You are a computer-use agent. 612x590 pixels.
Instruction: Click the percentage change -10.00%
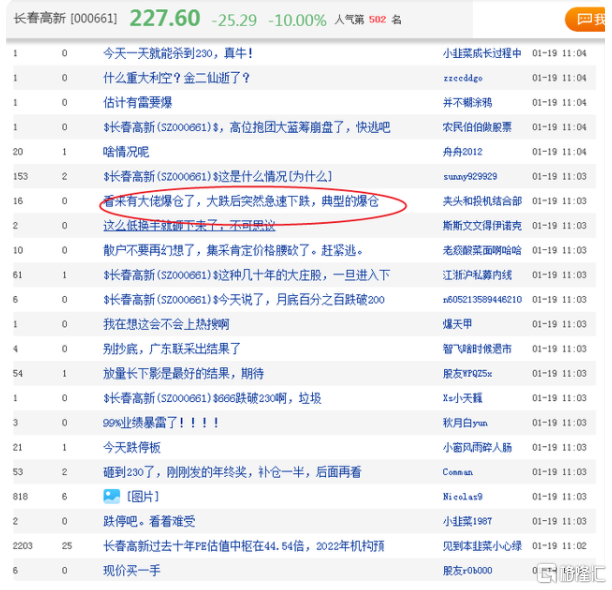pos(297,20)
